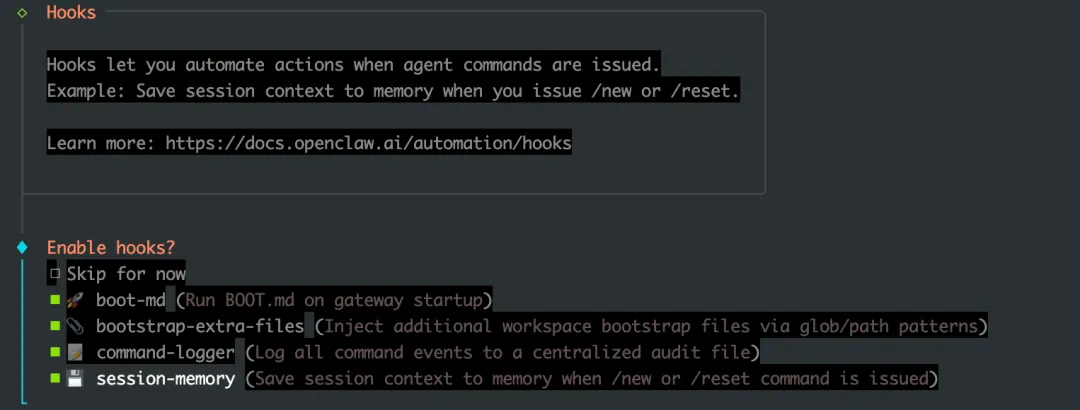Click the green diamond outline next to Hooks

pos(22,13)
